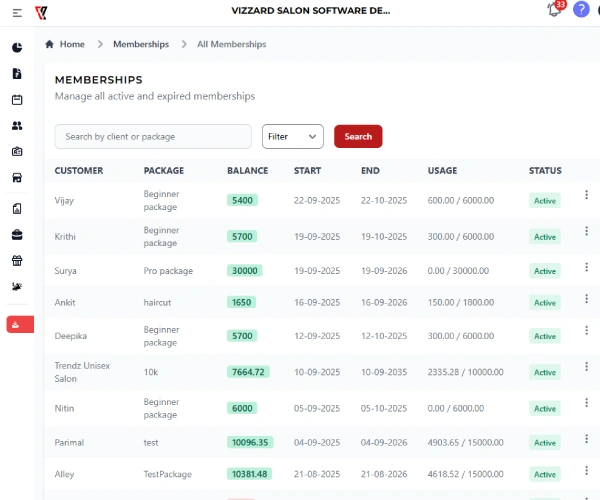Open the notifications bell with 33 badge
This screenshot has width=600, height=500.
tap(555, 10)
